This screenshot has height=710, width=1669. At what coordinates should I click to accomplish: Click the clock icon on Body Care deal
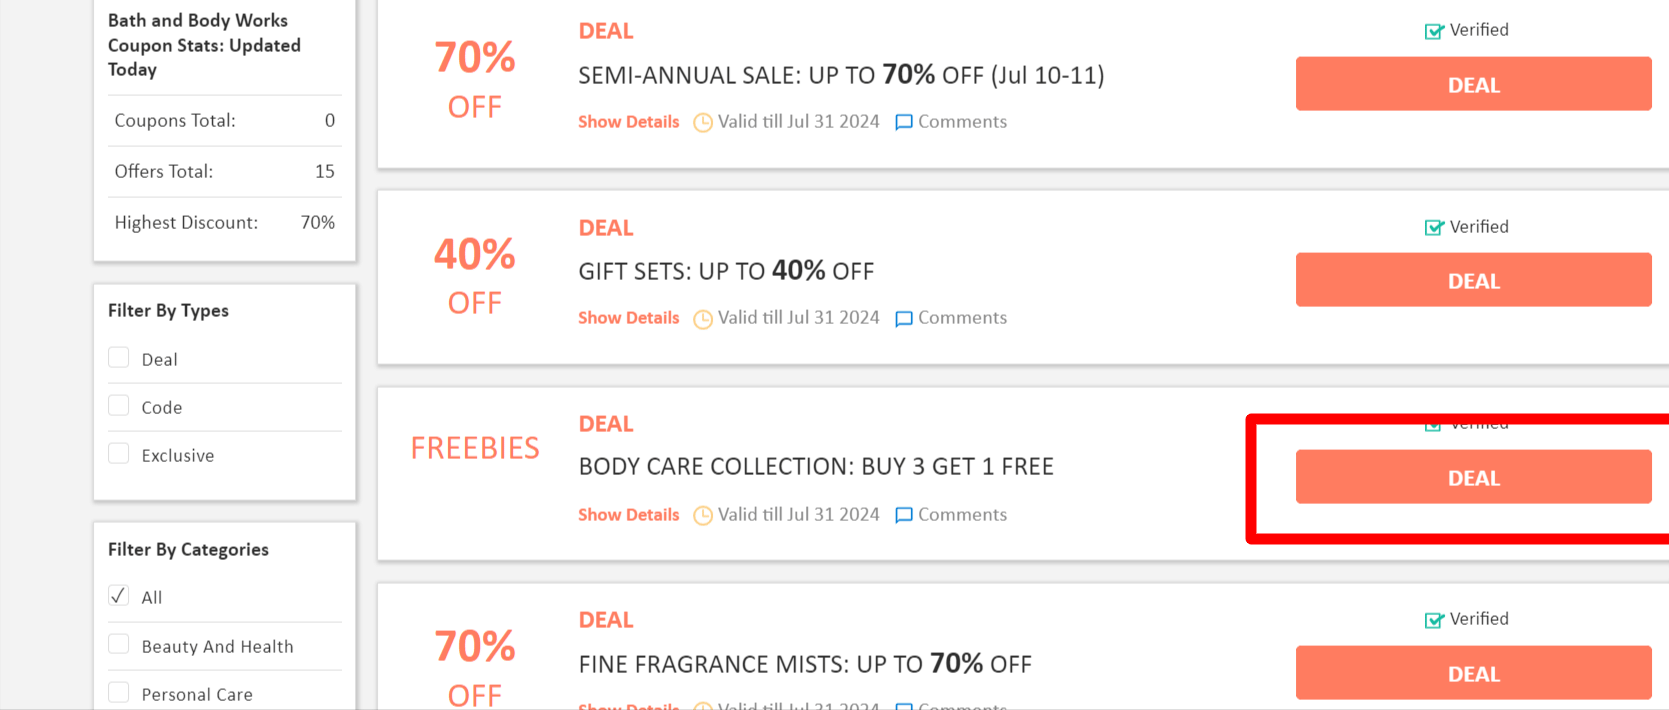point(703,516)
